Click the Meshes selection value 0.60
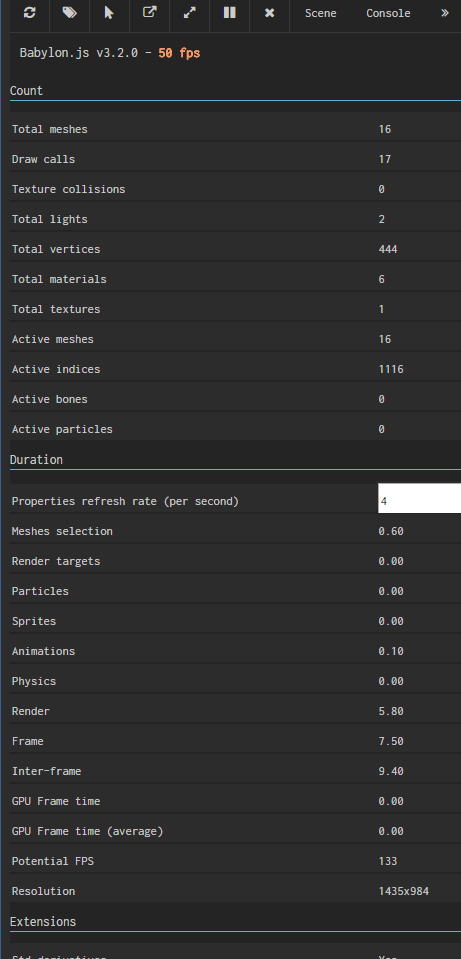 point(391,531)
